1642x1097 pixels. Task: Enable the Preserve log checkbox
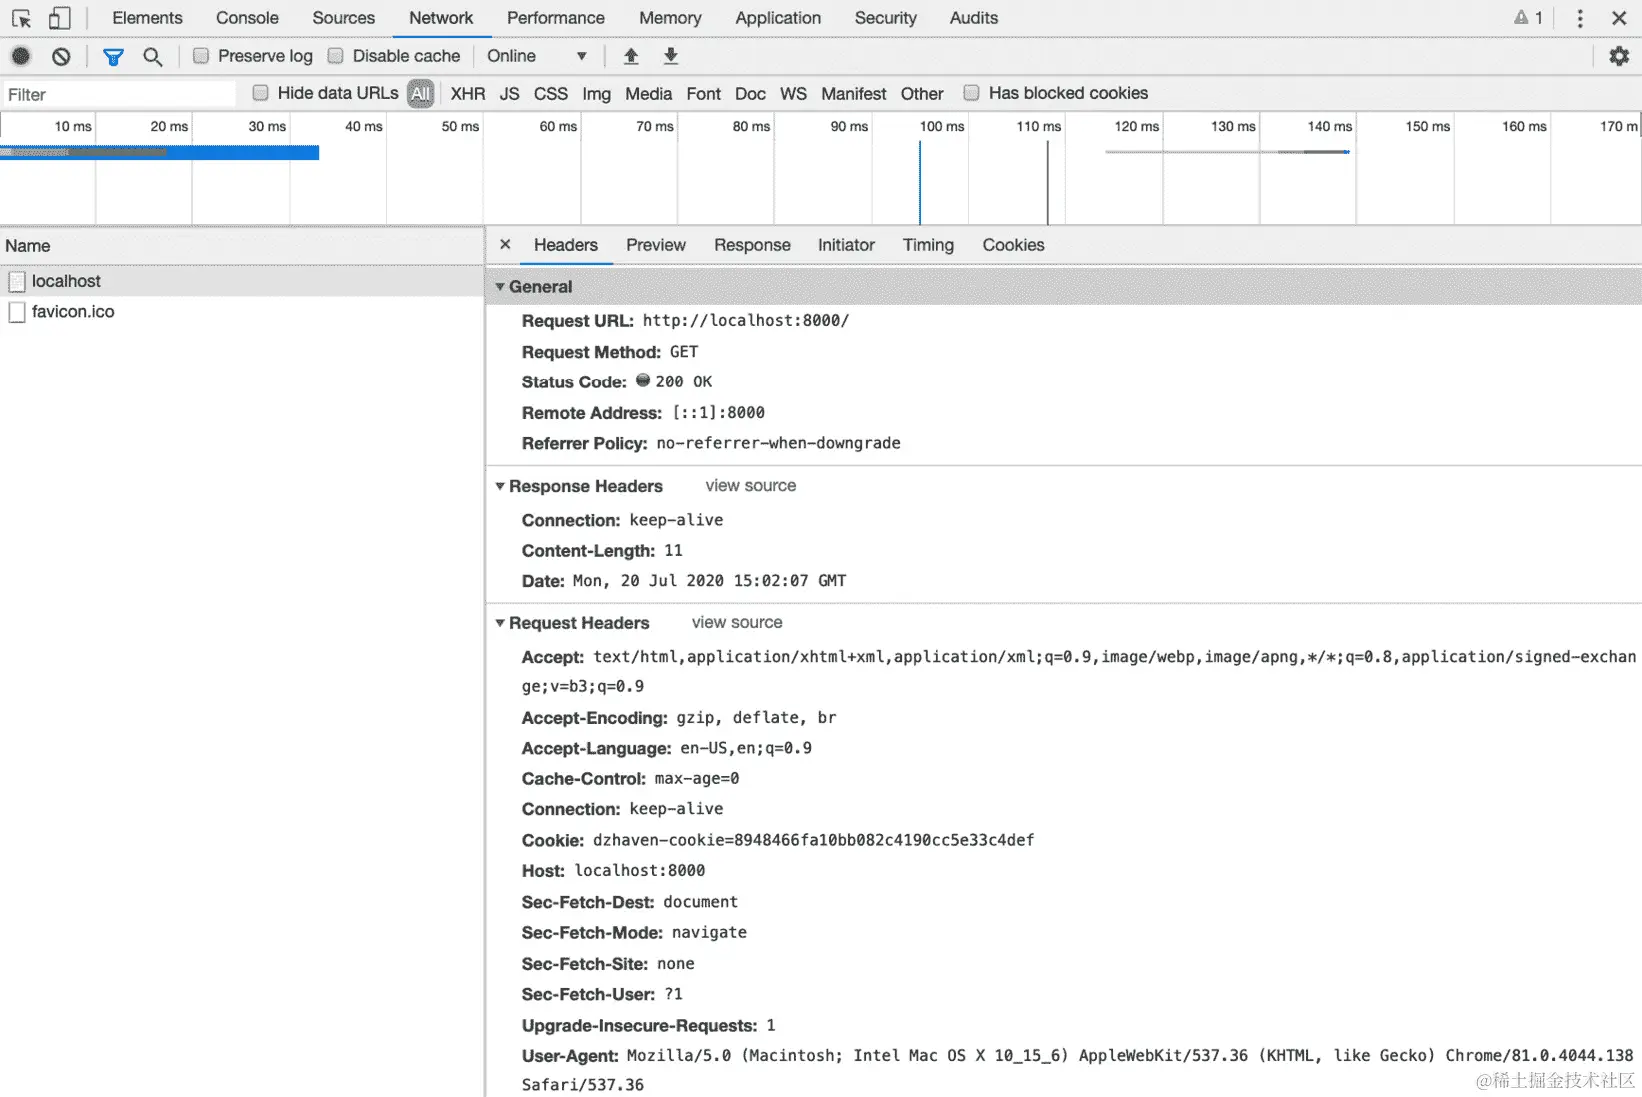pos(202,55)
